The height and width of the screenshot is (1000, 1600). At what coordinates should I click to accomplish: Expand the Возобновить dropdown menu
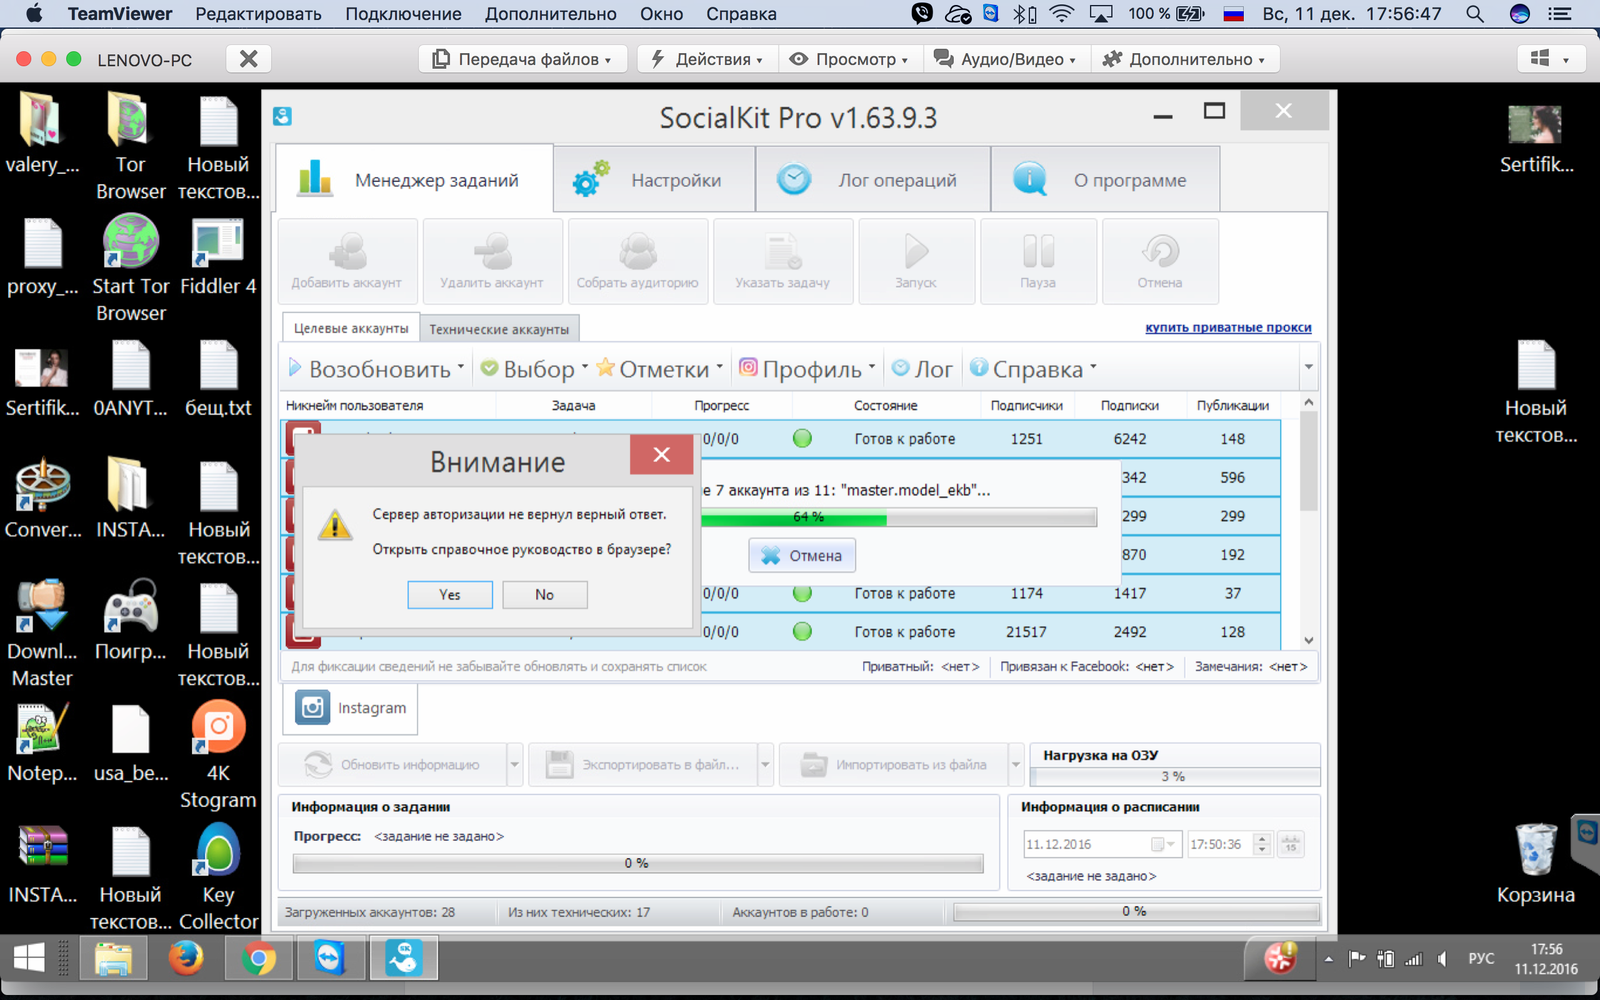[377, 369]
